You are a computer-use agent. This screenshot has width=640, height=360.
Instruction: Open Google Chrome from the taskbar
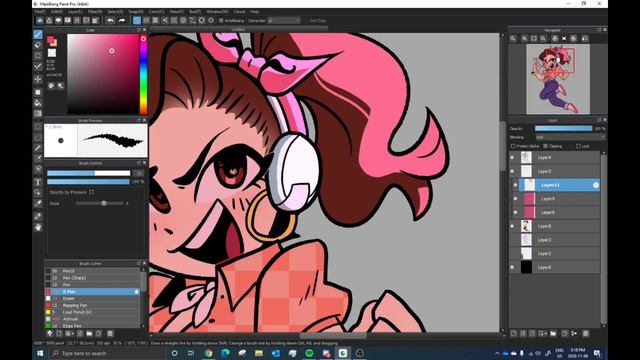209,353
